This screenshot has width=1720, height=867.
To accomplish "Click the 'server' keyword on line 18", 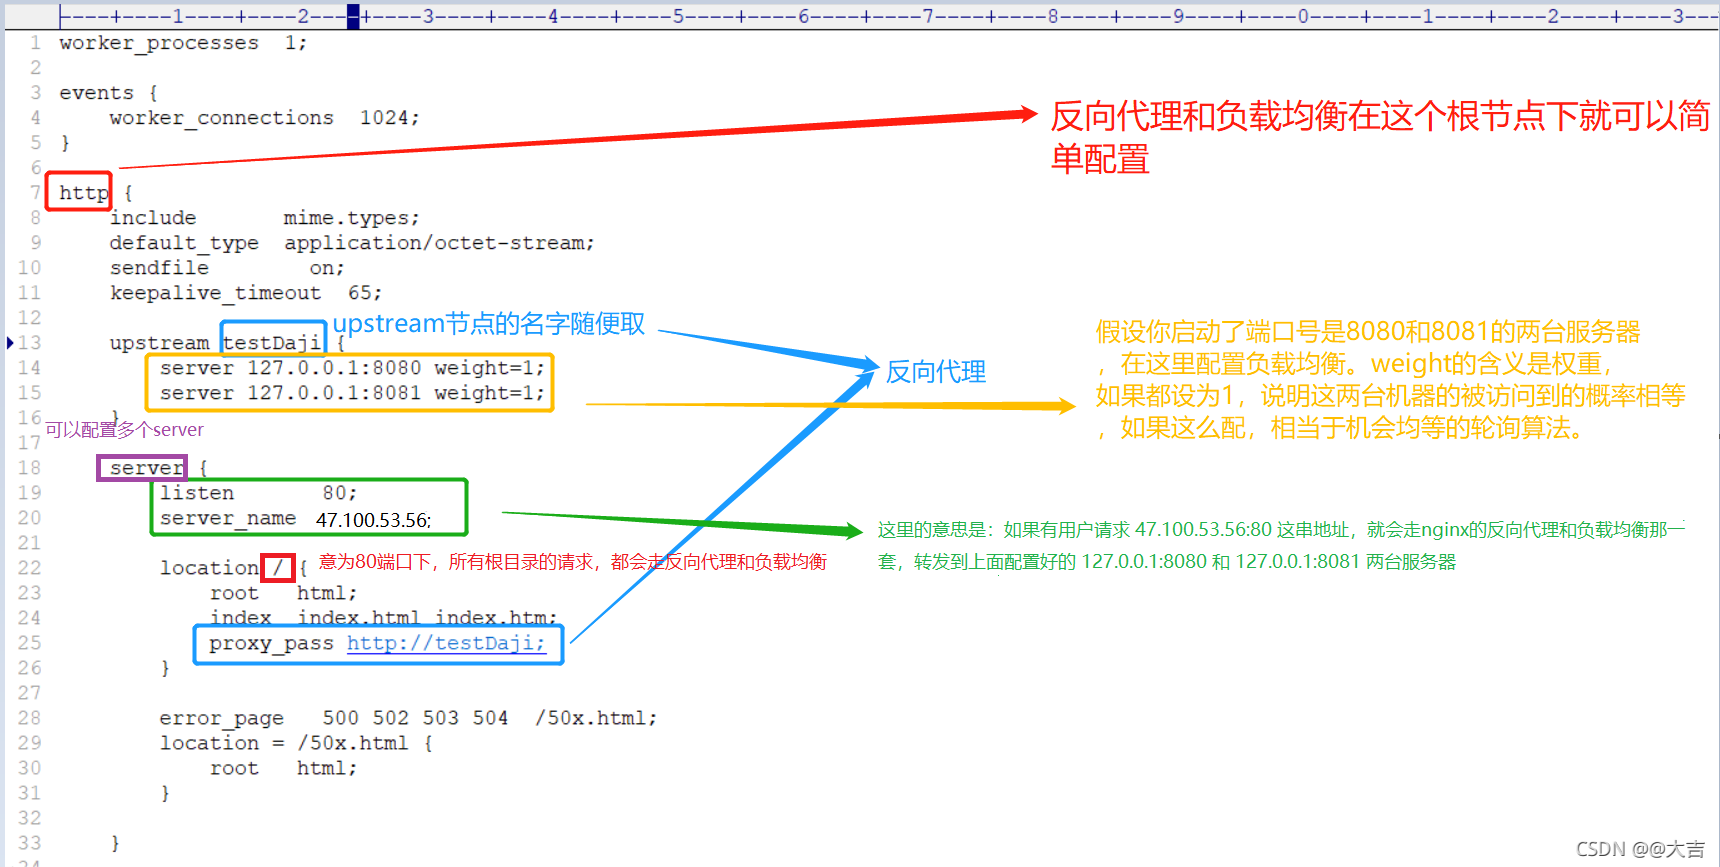I will (147, 468).
